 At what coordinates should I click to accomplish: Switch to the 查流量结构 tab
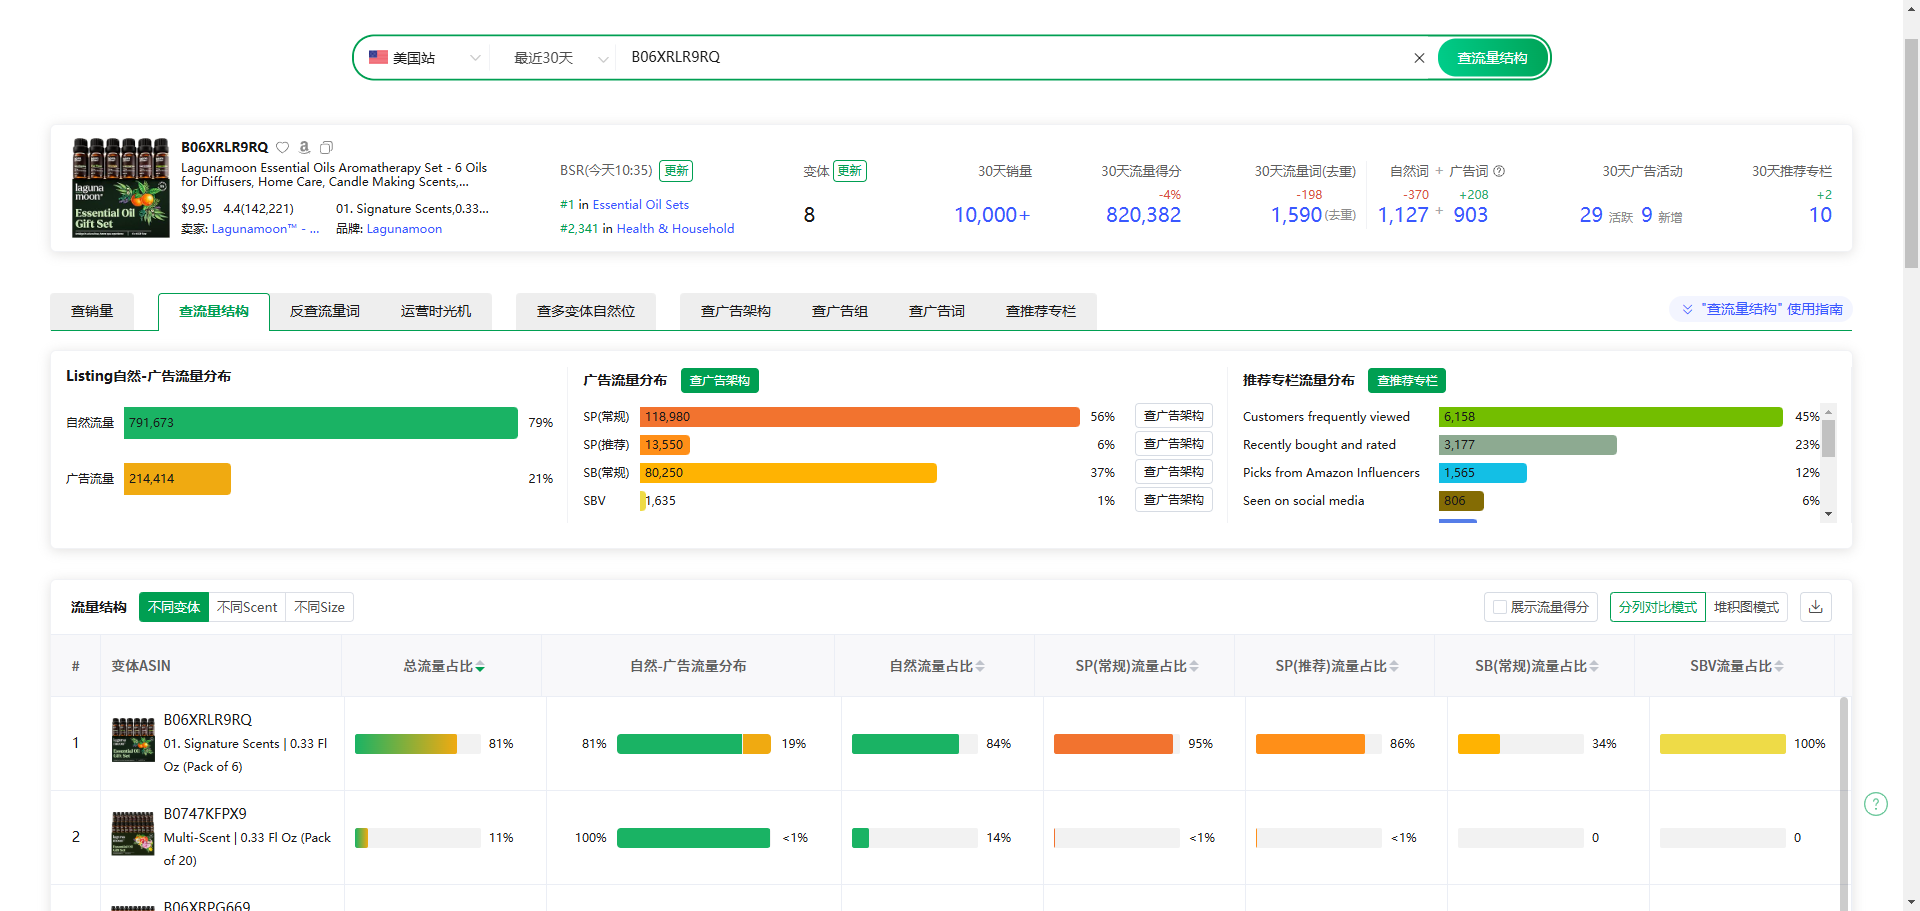pyautogui.click(x=214, y=311)
